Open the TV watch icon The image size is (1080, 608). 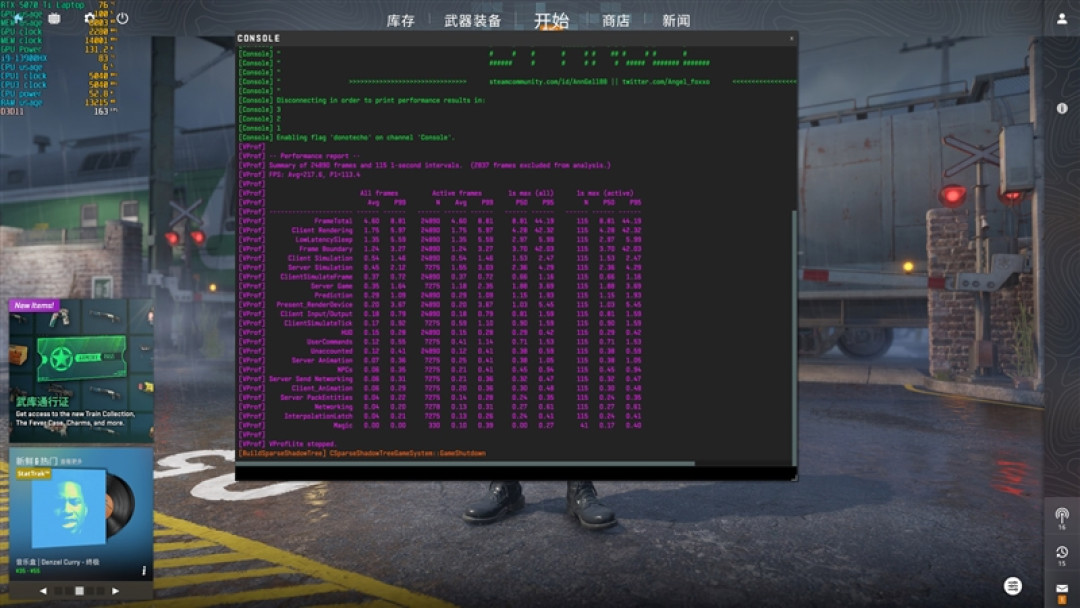54,19
